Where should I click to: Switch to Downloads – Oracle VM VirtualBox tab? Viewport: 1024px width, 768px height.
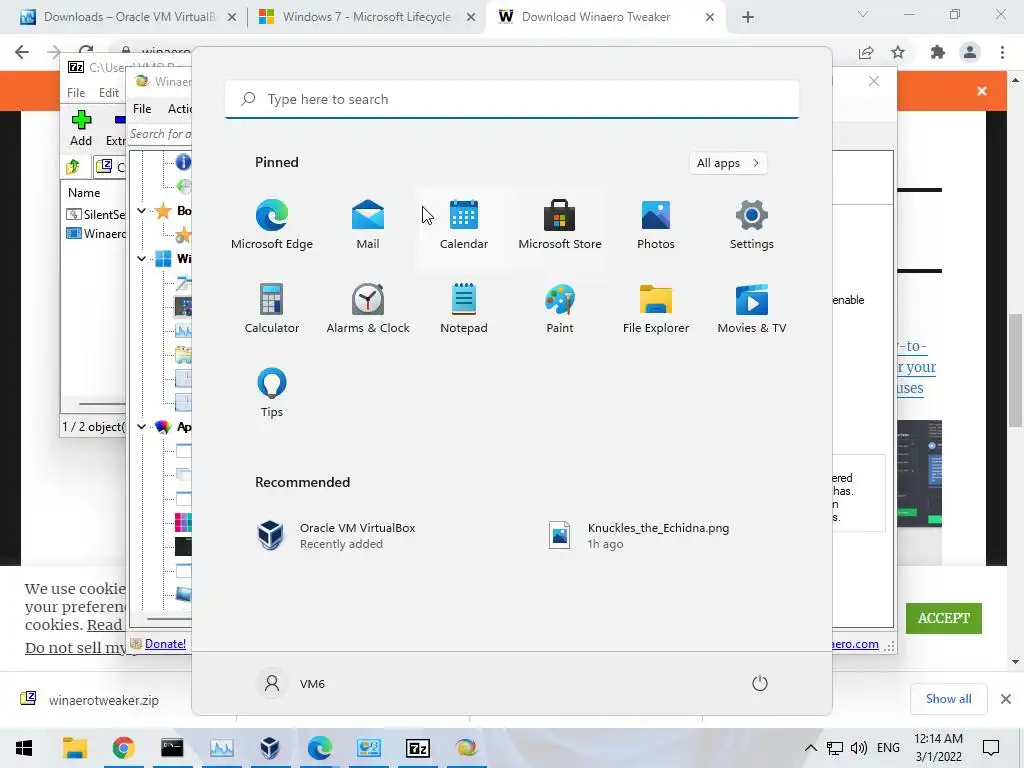129,17
